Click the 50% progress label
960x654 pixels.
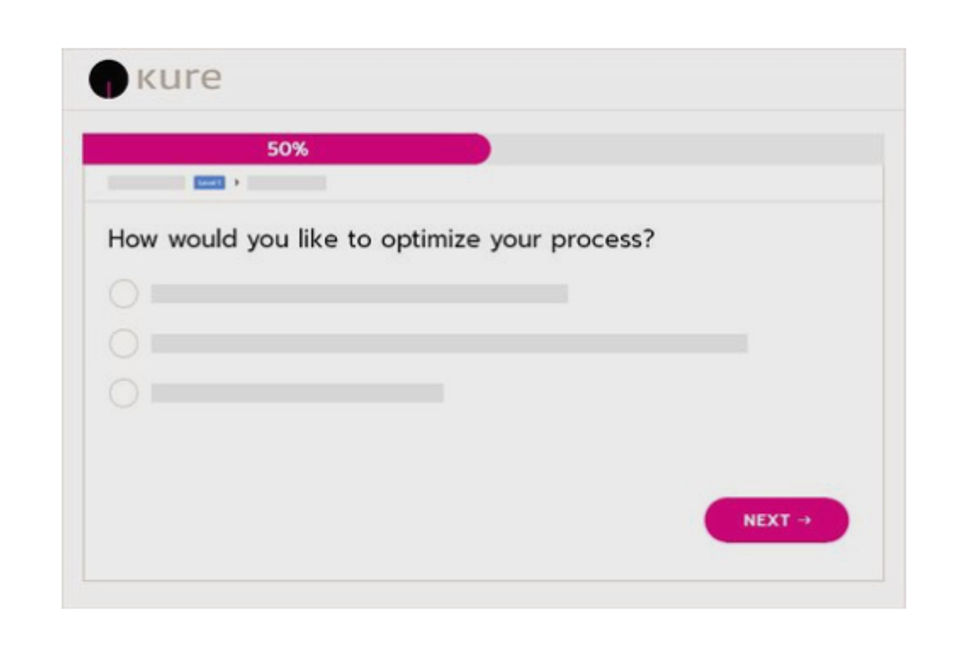coord(287,149)
